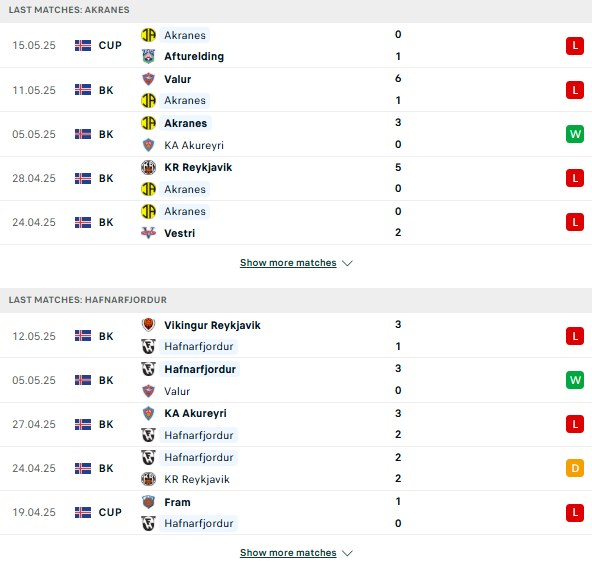Click the Iceland flag on the 15.05.25 CUP match
The image size is (592, 570).
[x=83, y=45]
